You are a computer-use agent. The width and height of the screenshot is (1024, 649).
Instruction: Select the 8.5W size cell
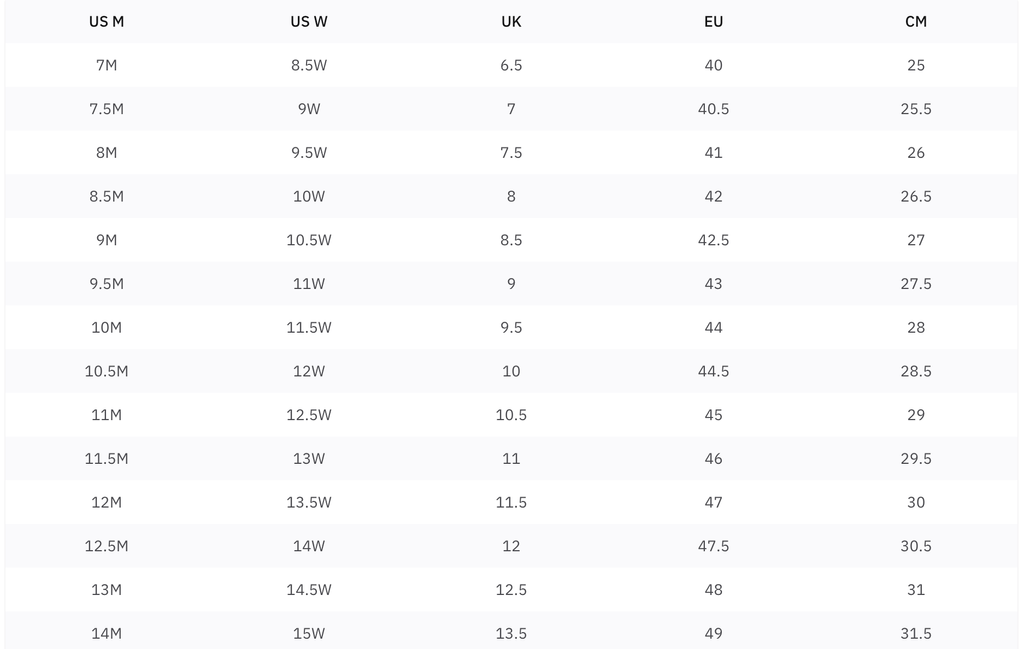click(x=308, y=65)
